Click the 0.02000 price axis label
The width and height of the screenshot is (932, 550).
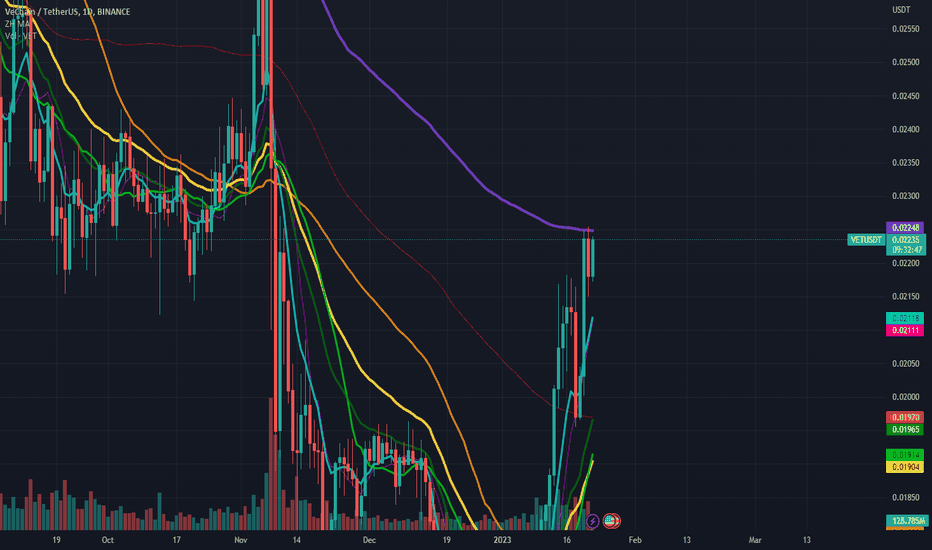[x=905, y=397]
